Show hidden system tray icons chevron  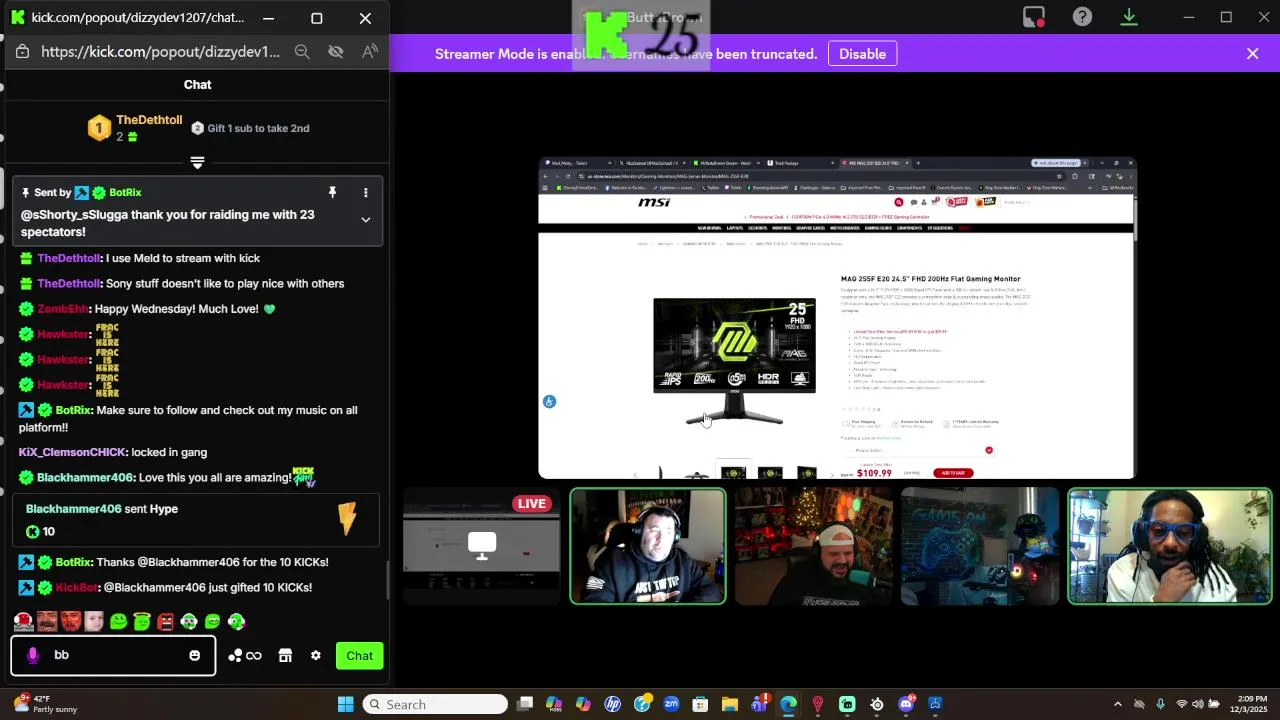pos(1117,704)
